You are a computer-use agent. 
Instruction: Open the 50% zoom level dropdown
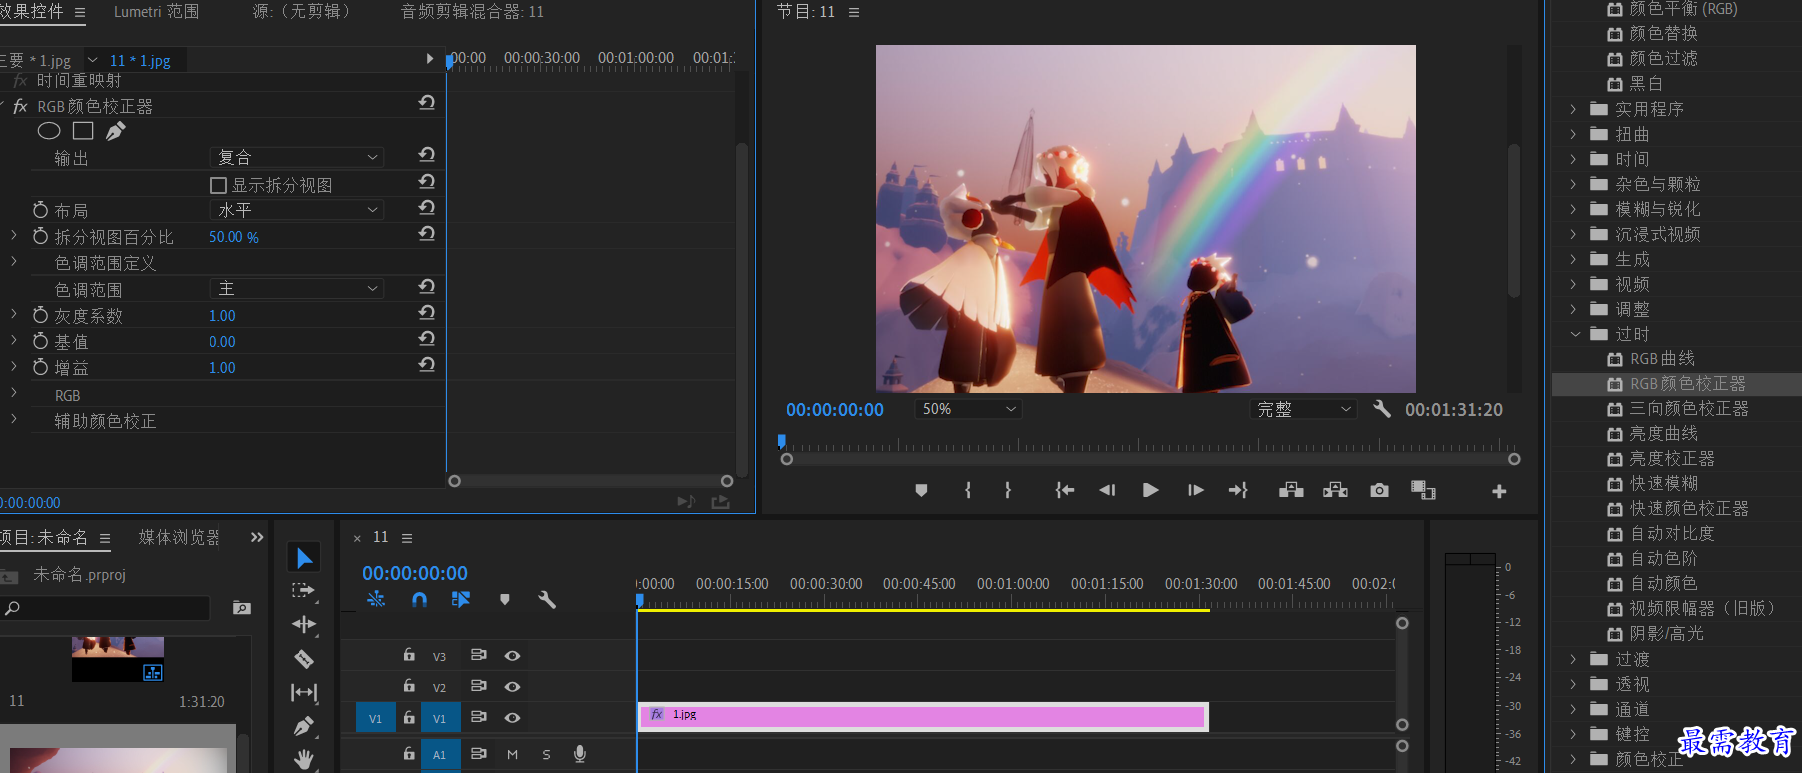pyautogui.click(x=968, y=409)
